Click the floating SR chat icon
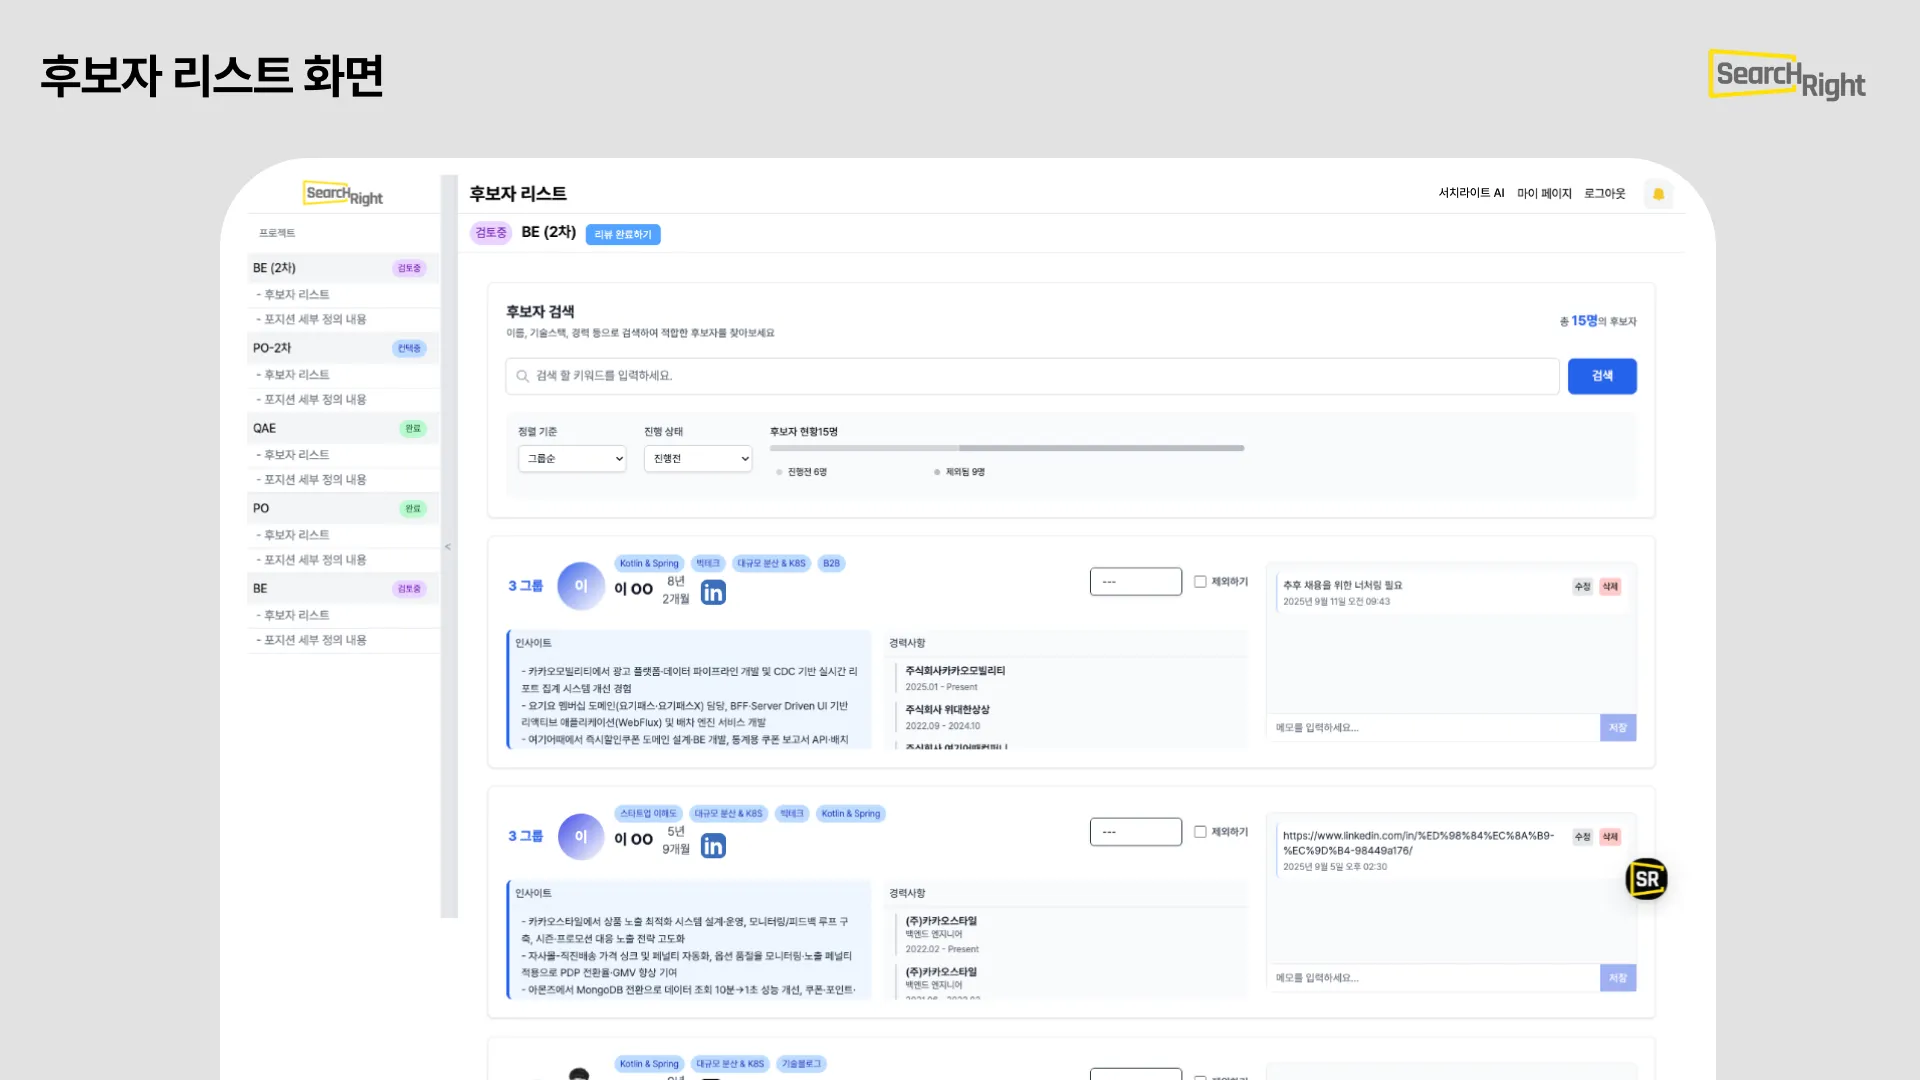This screenshot has height=1080, width=1920. (1646, 879)
